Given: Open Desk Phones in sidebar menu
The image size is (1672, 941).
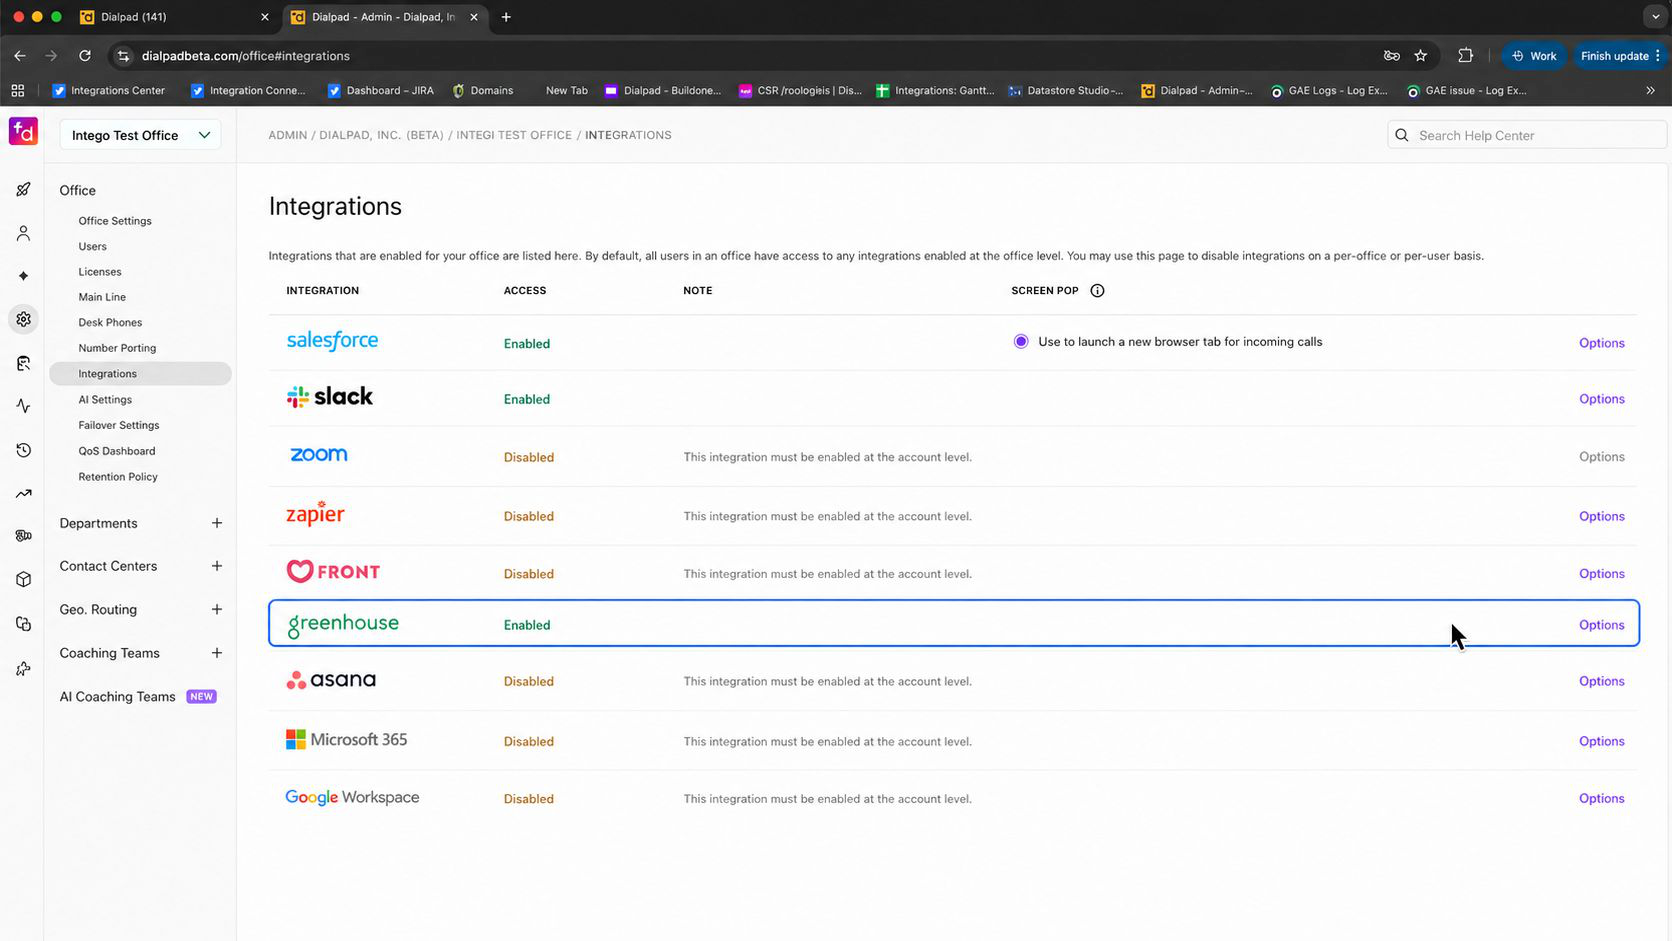Looking at the screenshot, I should click(x=110, y=323).
